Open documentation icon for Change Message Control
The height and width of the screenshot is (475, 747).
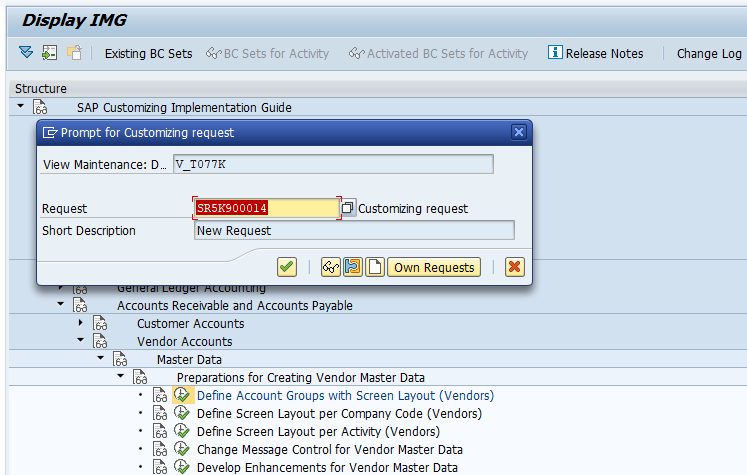click(x=160, y=450)
